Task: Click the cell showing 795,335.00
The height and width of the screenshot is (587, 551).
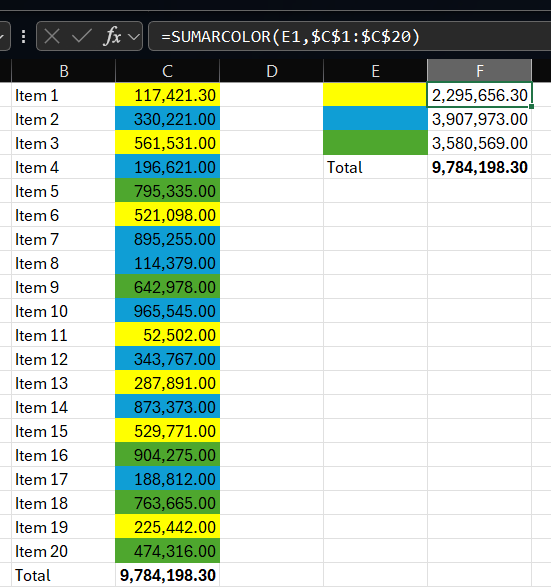Action: click(167, 191)
